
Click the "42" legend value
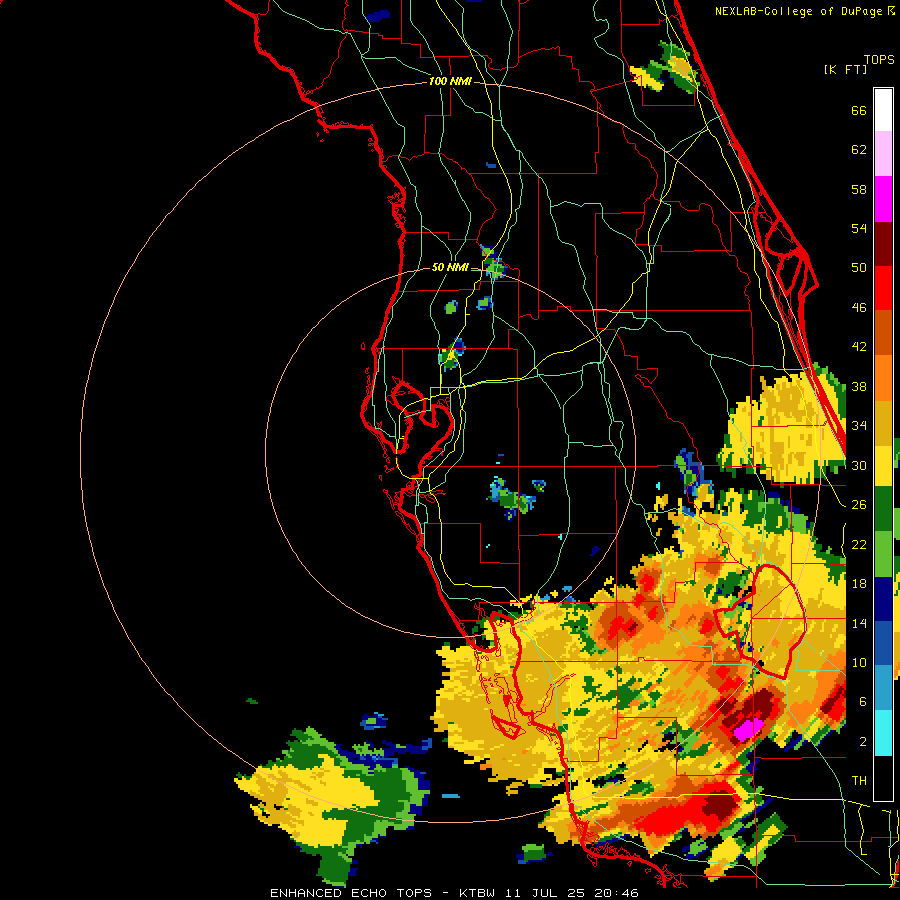coord(859,347)
